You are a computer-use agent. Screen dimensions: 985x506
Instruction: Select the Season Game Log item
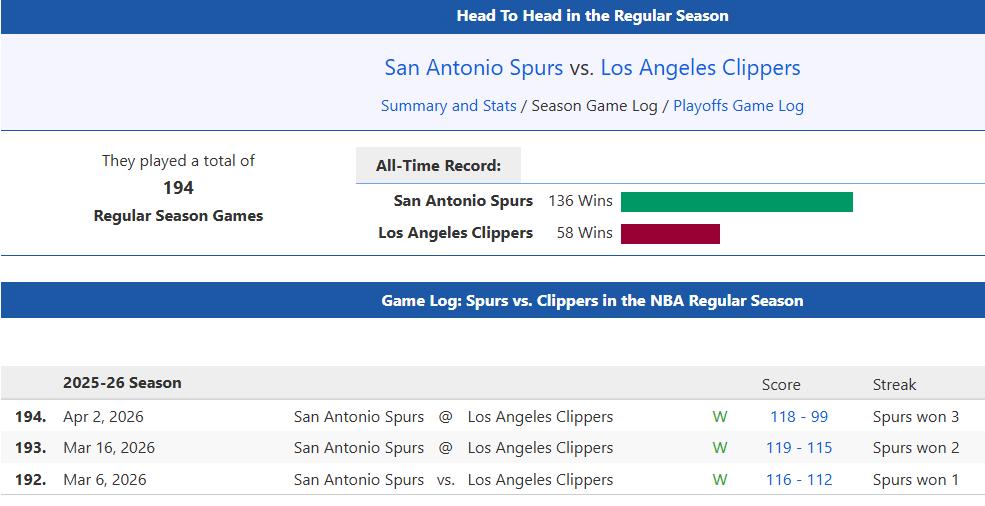click(x=594, y=106)
